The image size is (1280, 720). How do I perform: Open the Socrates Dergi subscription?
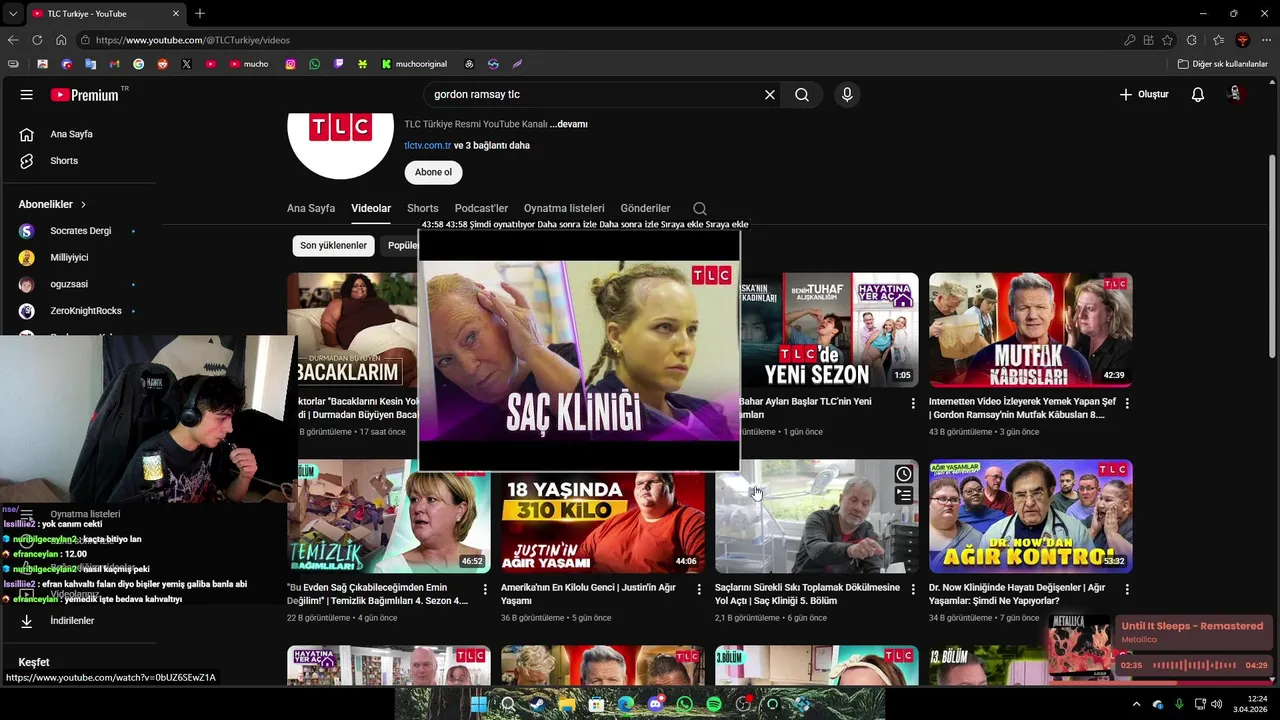(x=79, y=231)
